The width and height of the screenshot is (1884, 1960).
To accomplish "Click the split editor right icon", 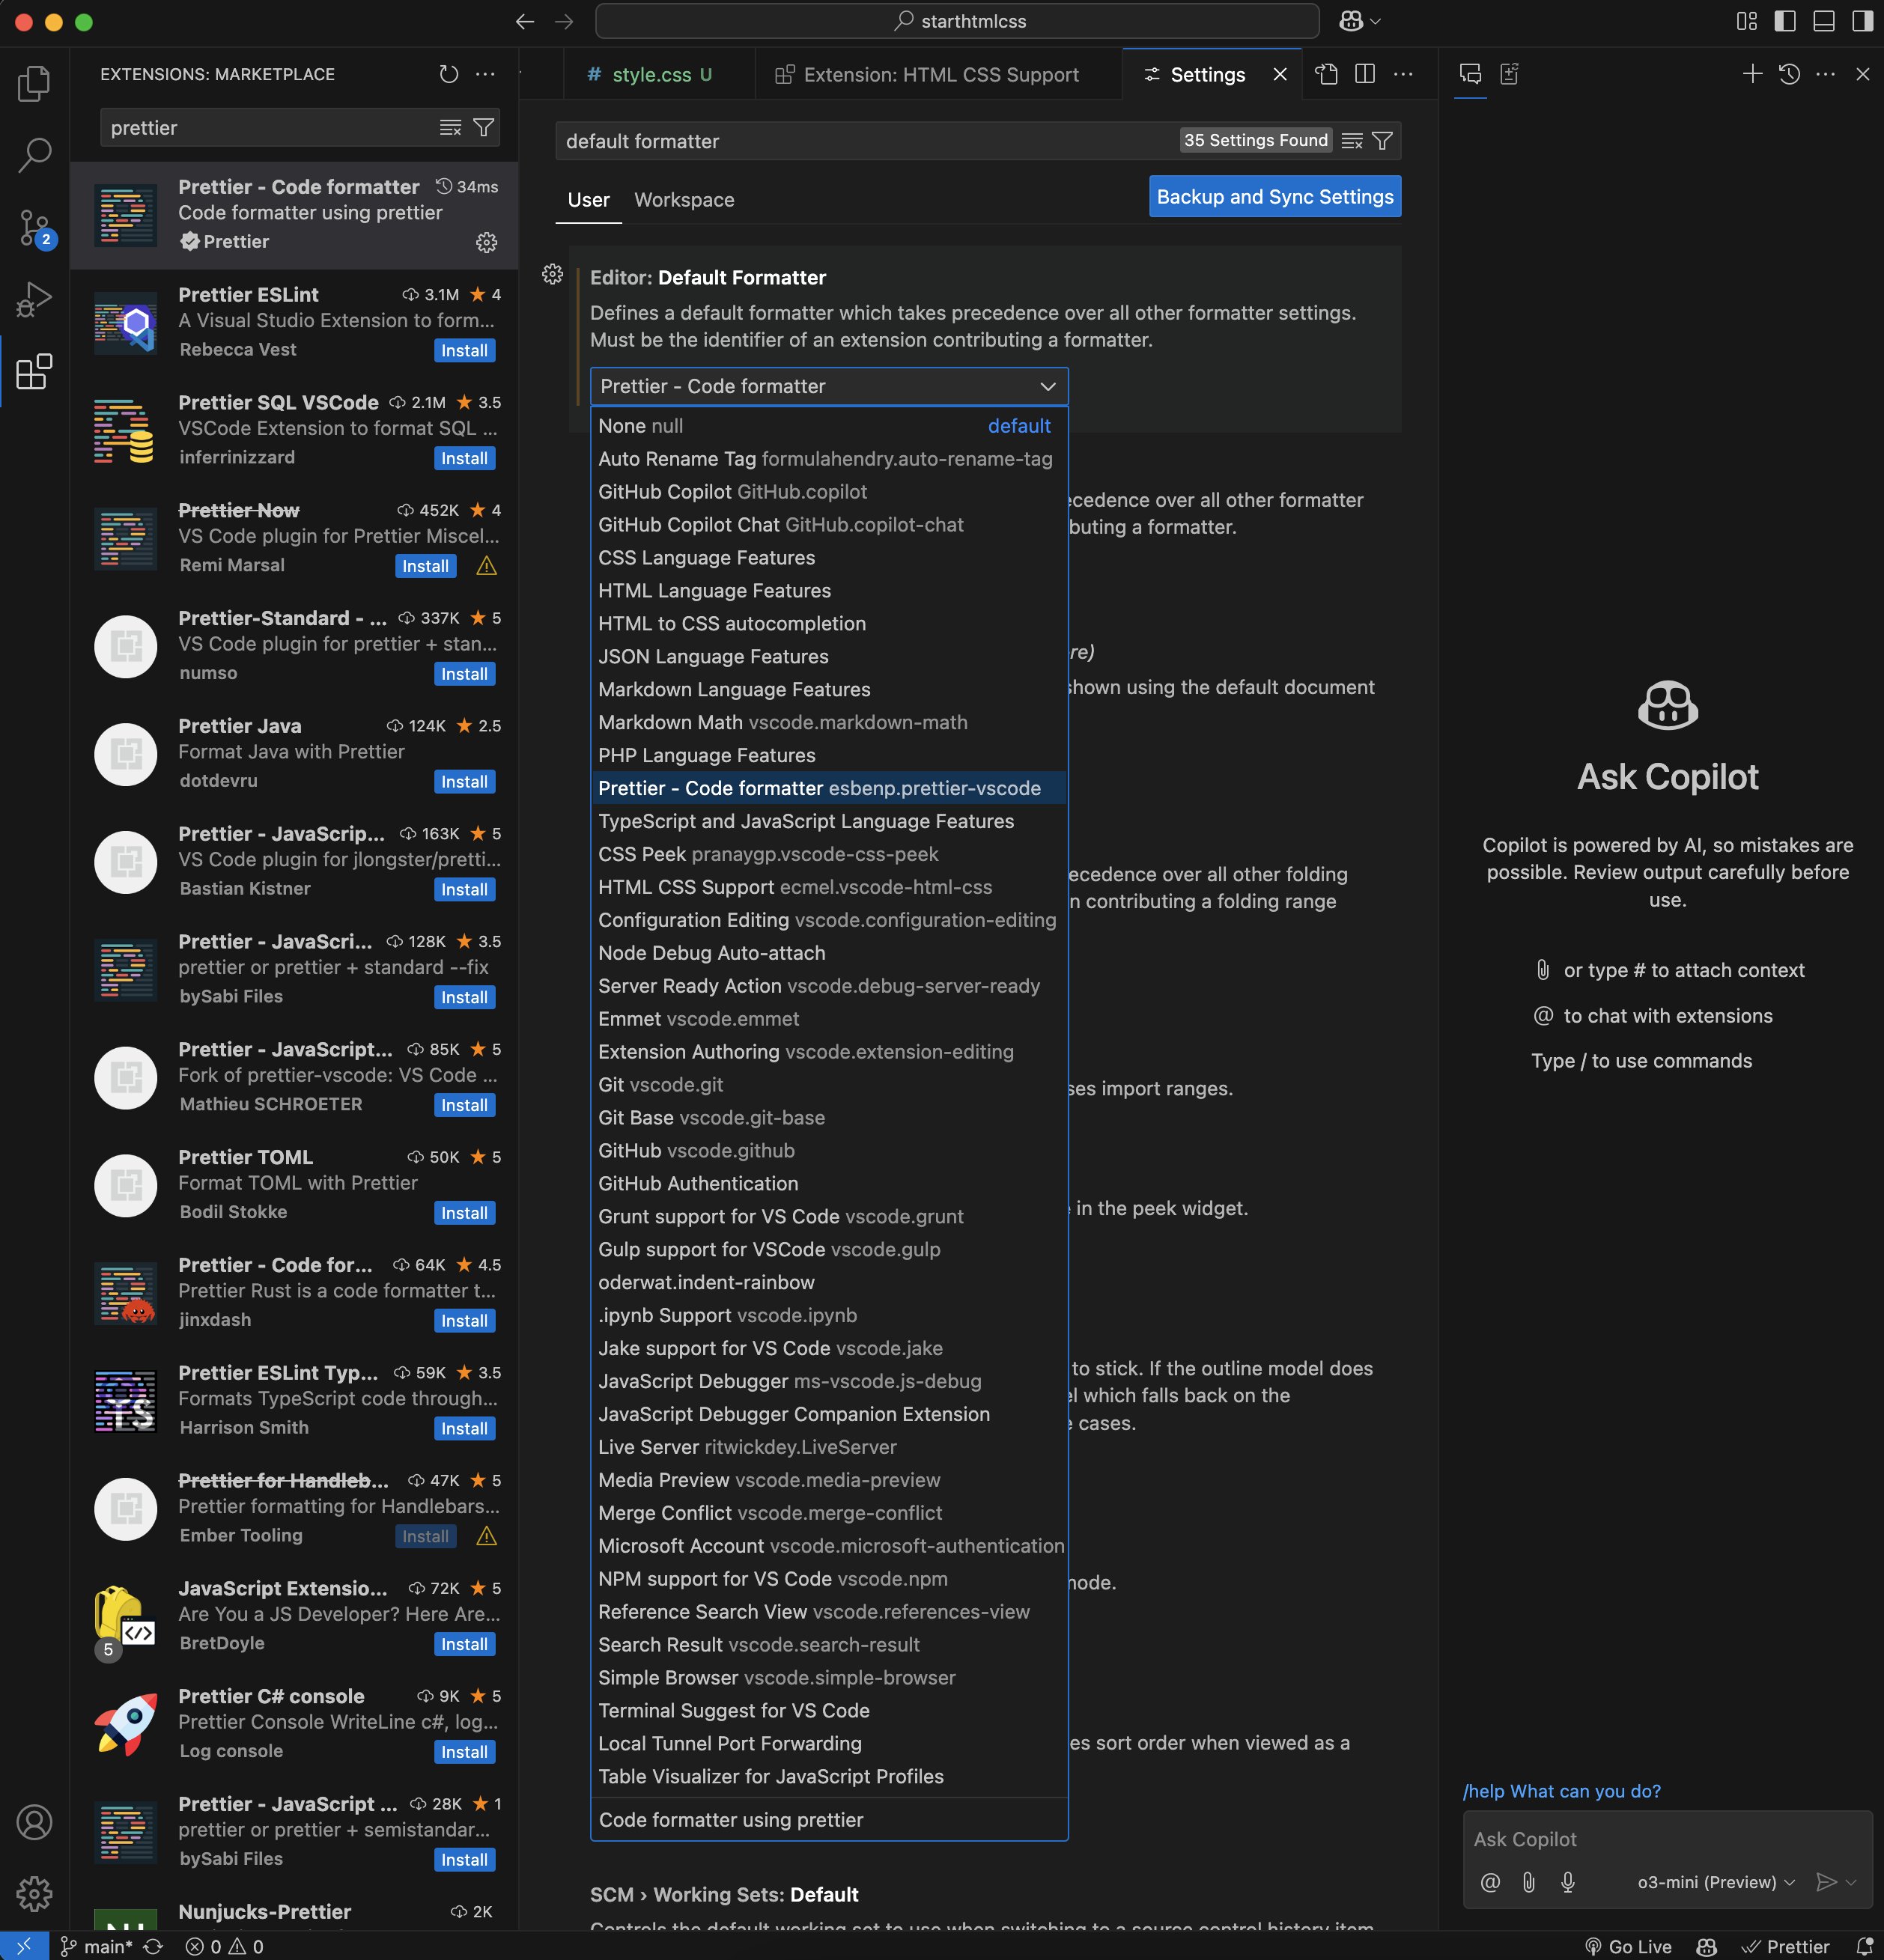I will coord(1365,74).
